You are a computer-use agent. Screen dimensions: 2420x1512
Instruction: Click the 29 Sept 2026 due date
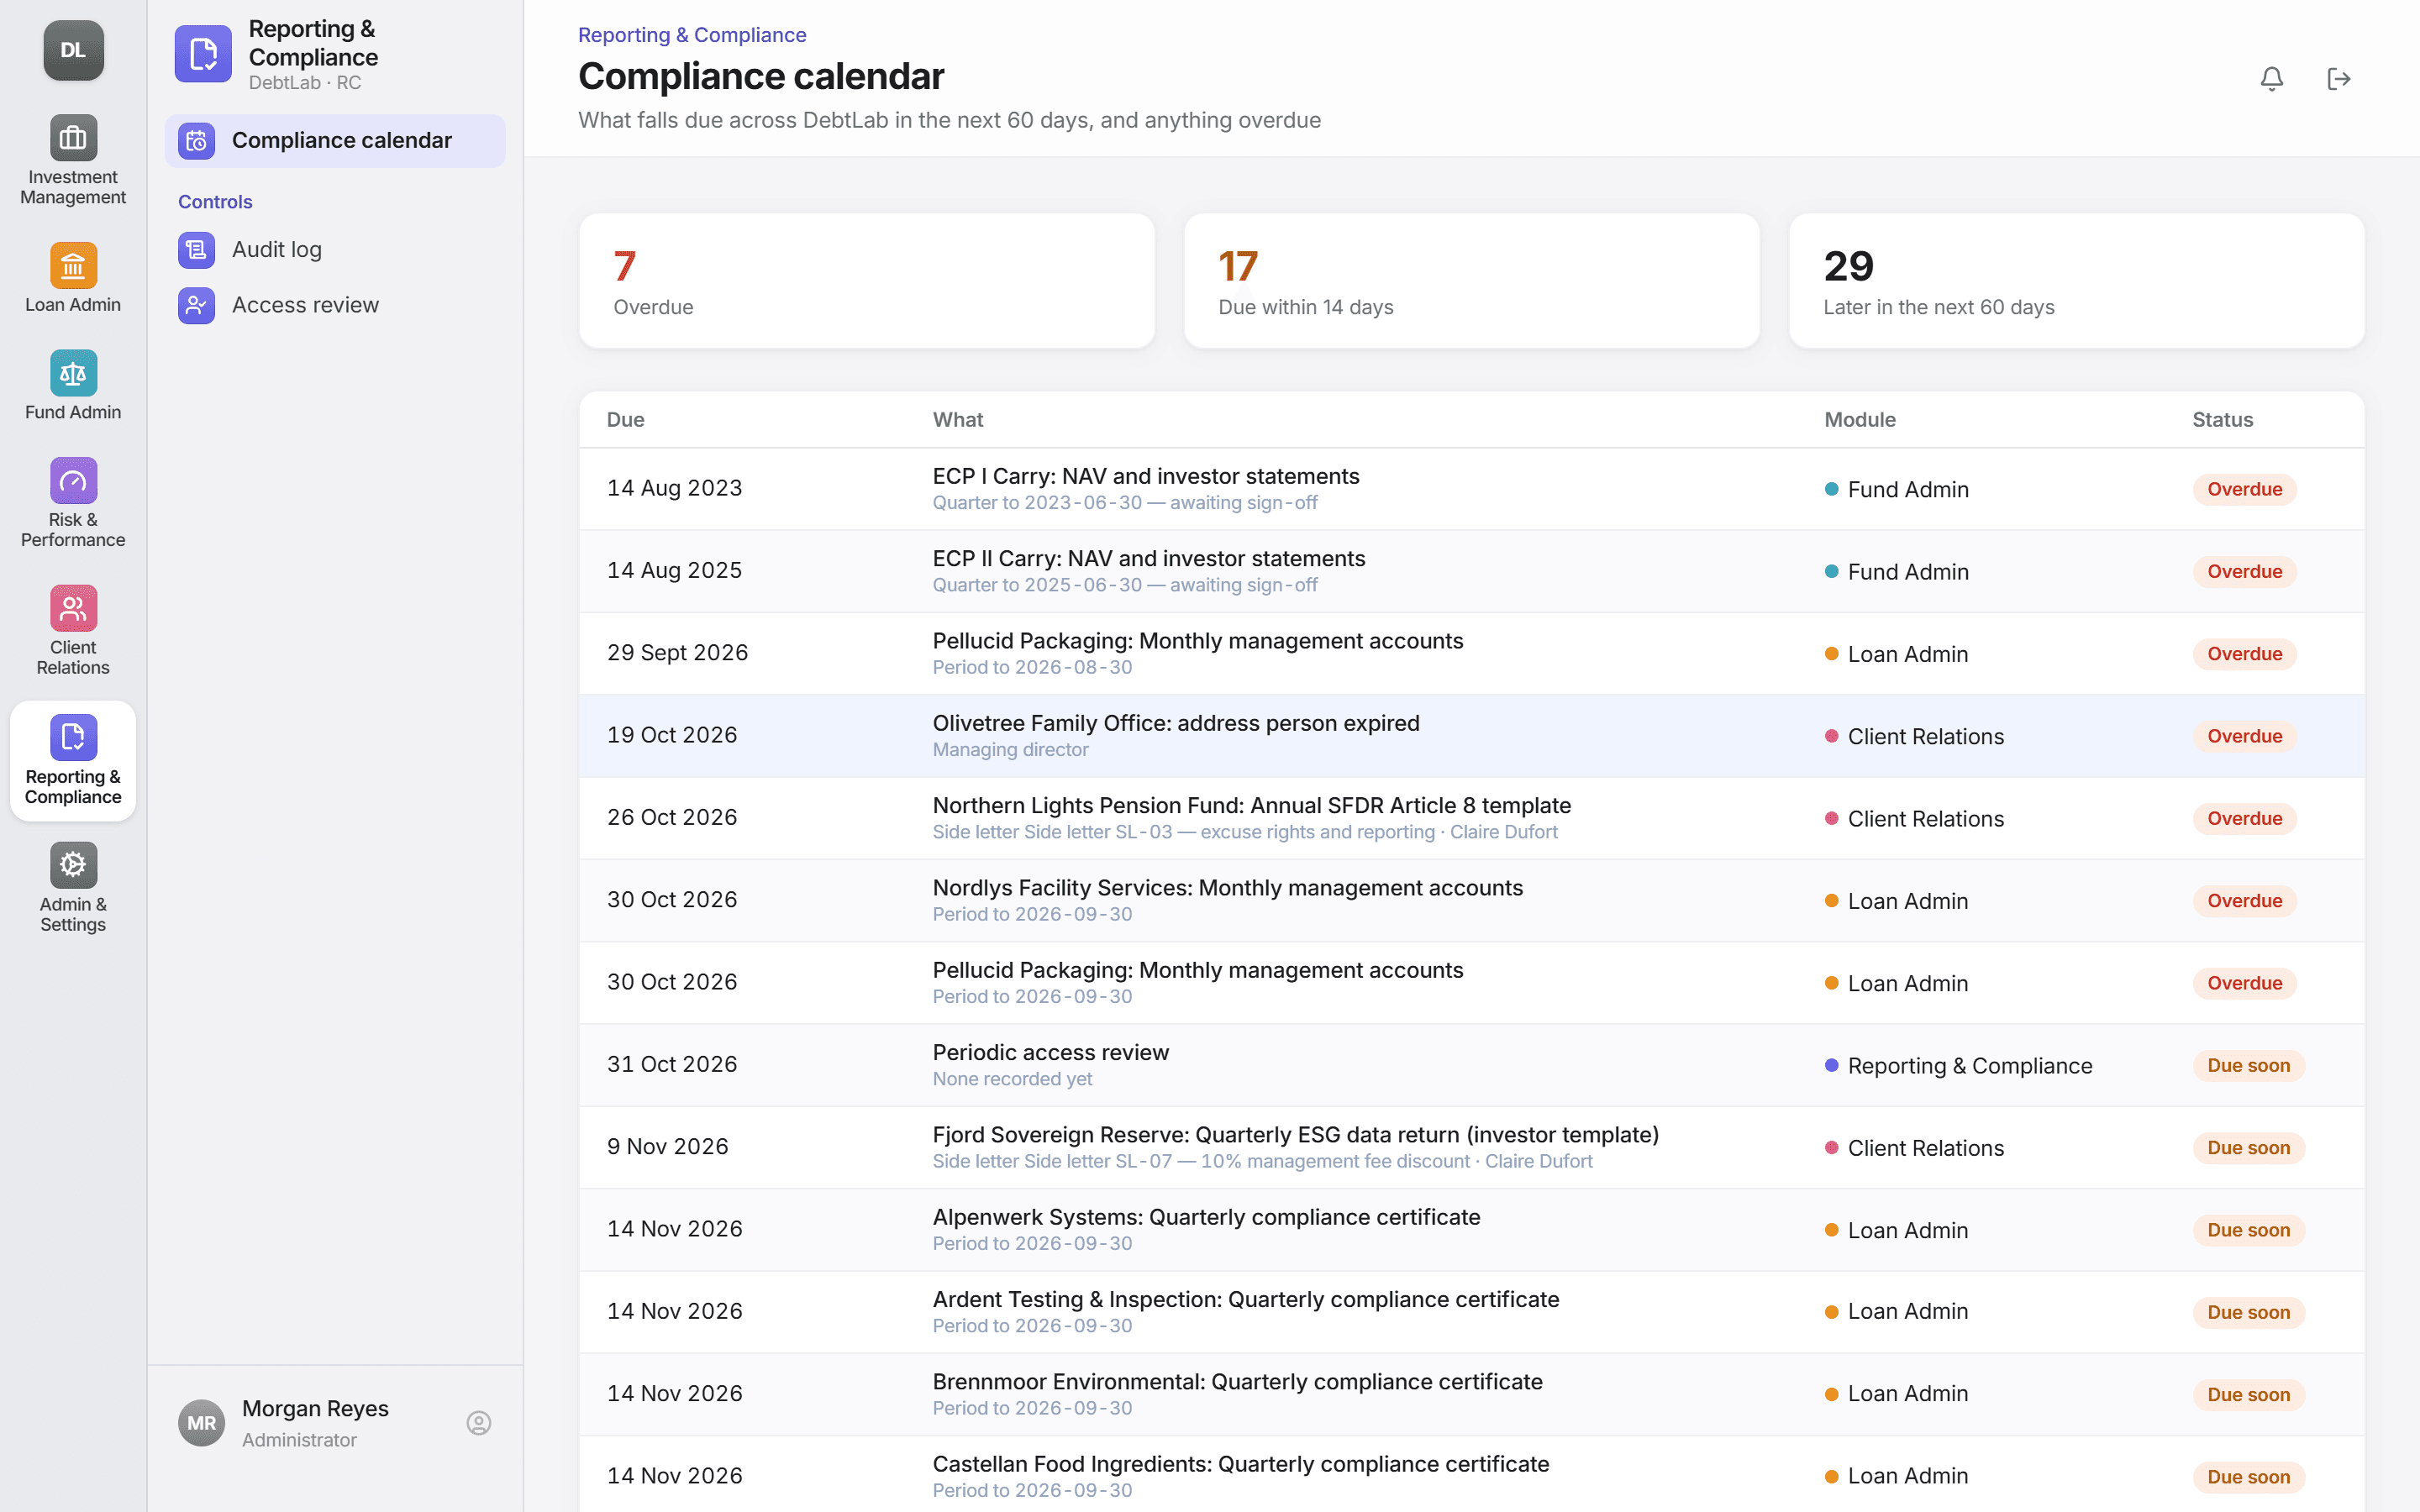[677, 653]
